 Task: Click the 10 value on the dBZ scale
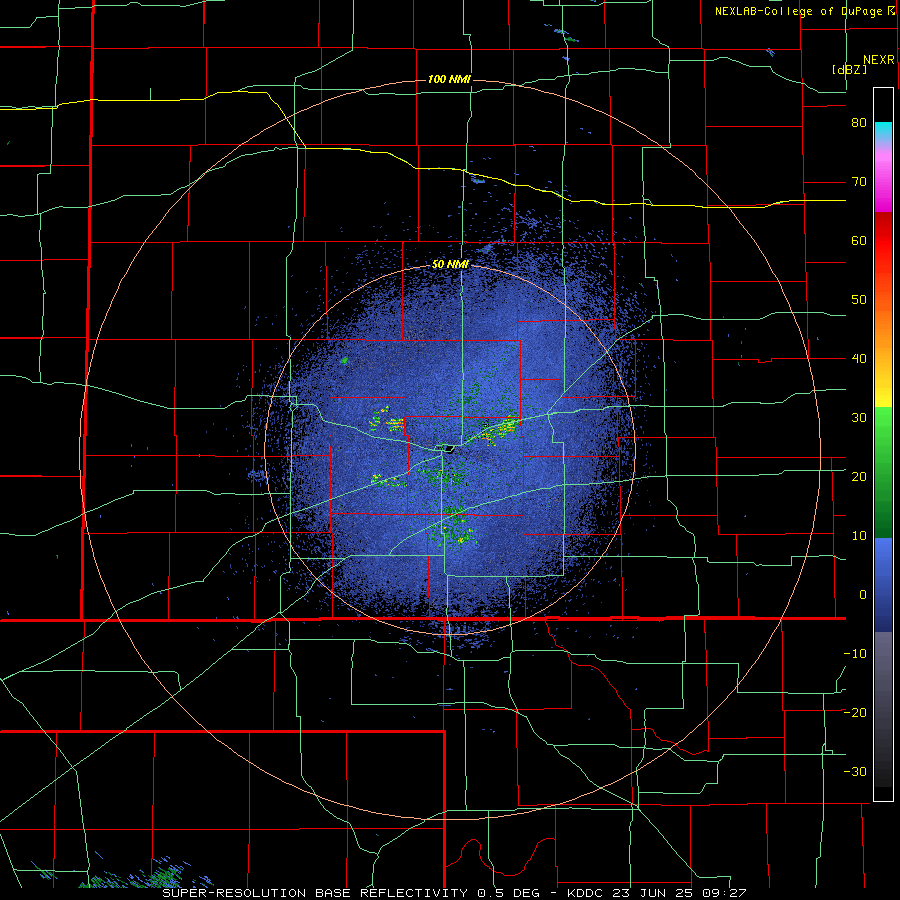(x=859, y=536)
